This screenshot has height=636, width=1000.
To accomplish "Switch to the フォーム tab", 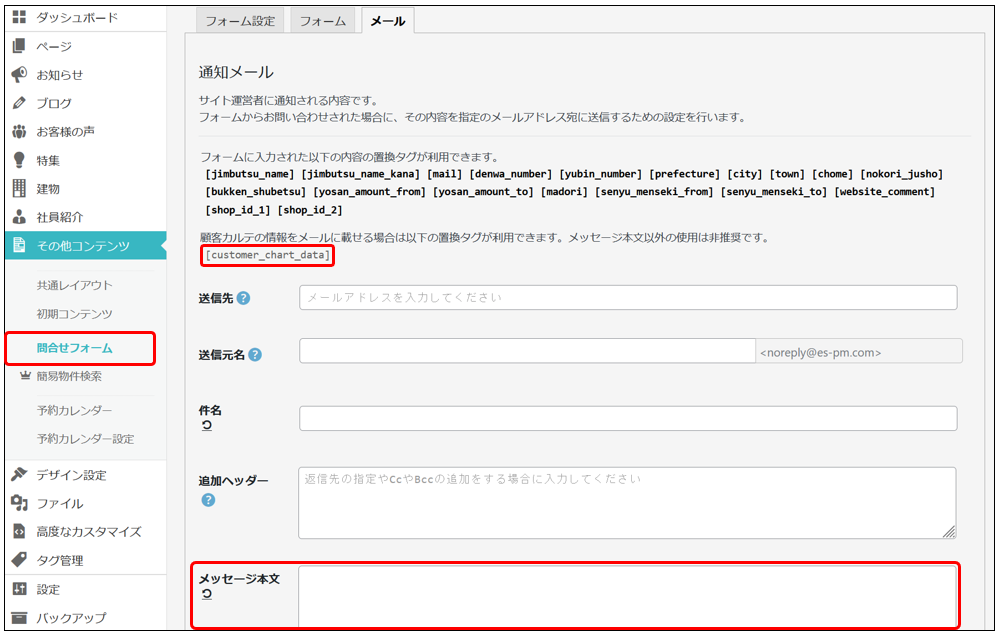I will (323, 21).
